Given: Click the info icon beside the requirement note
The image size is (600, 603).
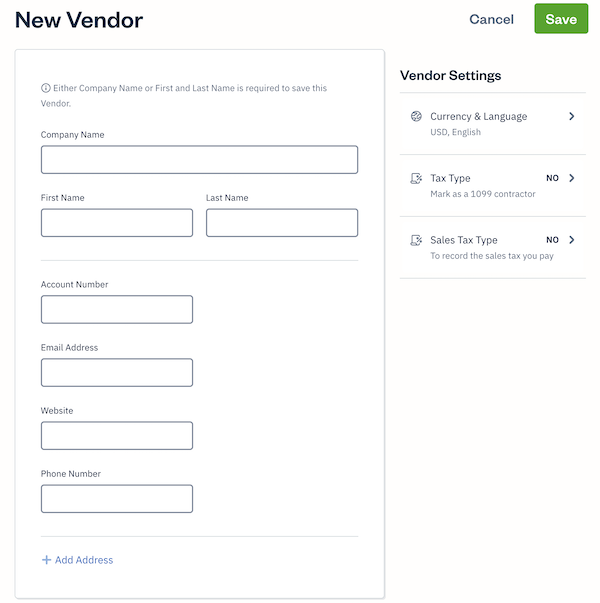Looking at the screenshot, I should [x=46, y=88].
